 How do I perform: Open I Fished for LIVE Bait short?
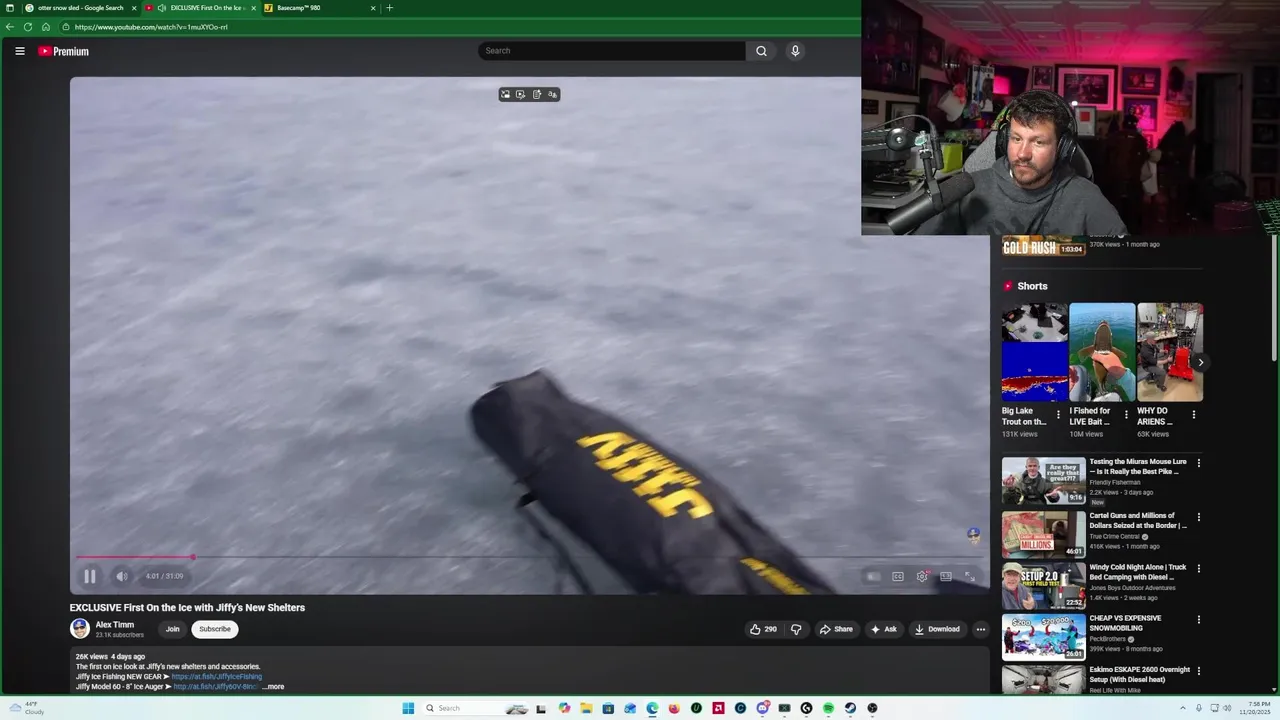tap(1101, 352)
